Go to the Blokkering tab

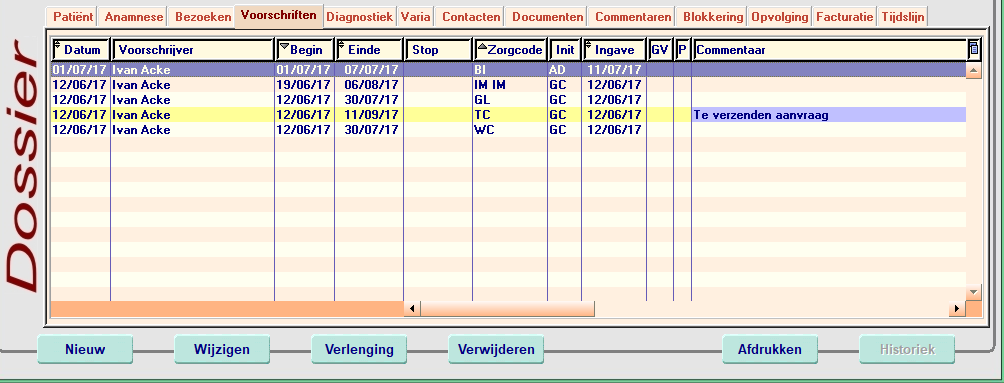tap(713, 17)
